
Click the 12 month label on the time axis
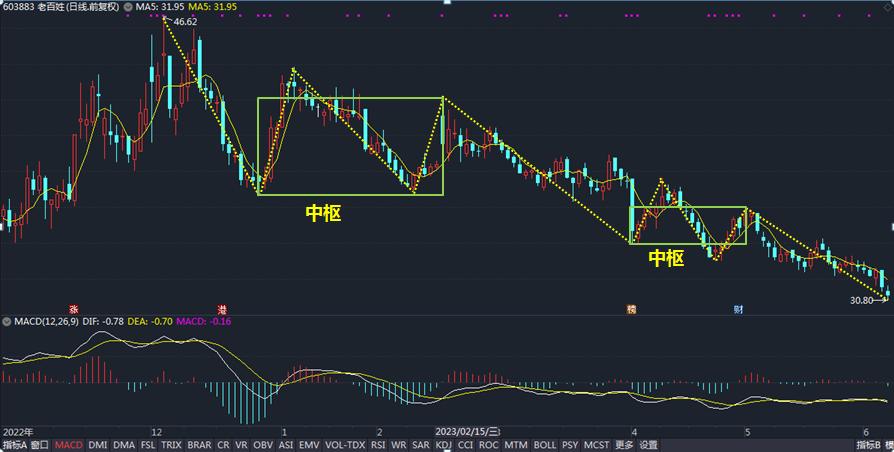tap(157, 431)
